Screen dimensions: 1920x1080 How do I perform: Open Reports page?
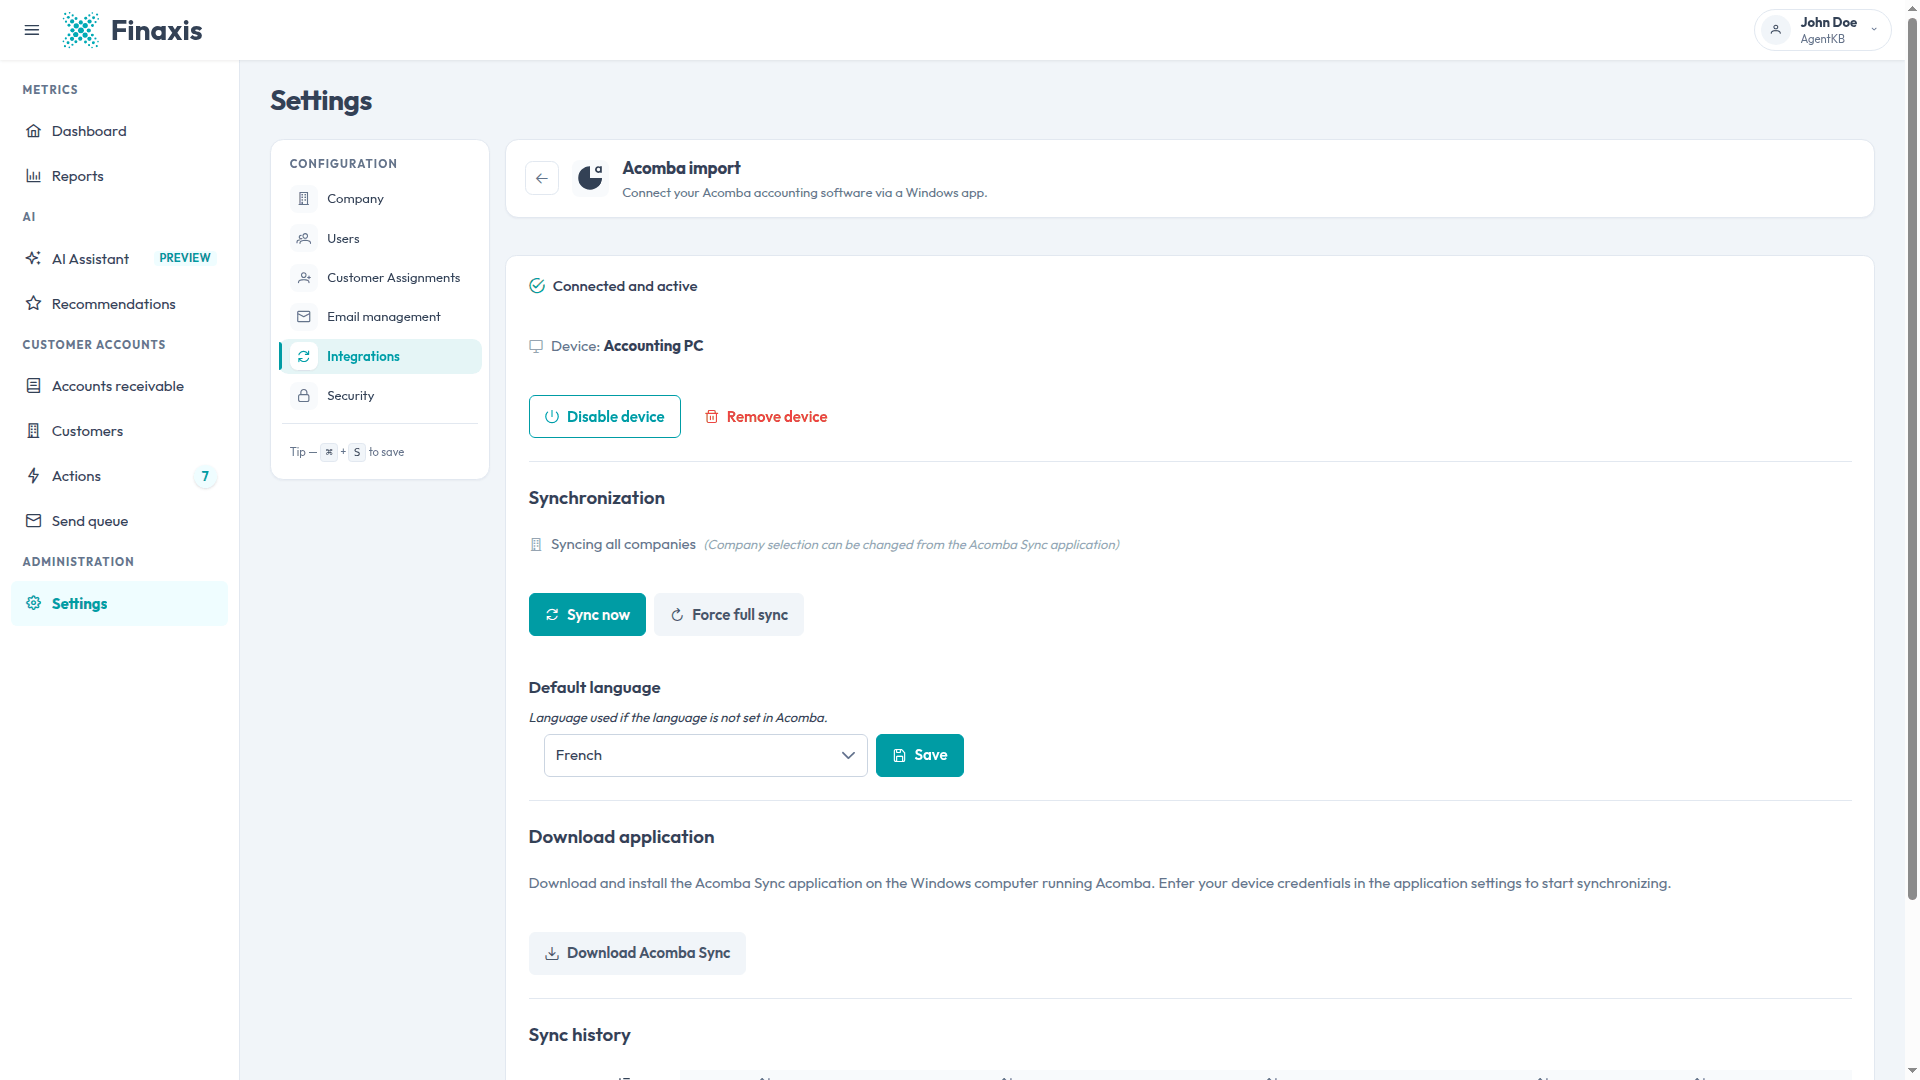[x=119, y=176]
